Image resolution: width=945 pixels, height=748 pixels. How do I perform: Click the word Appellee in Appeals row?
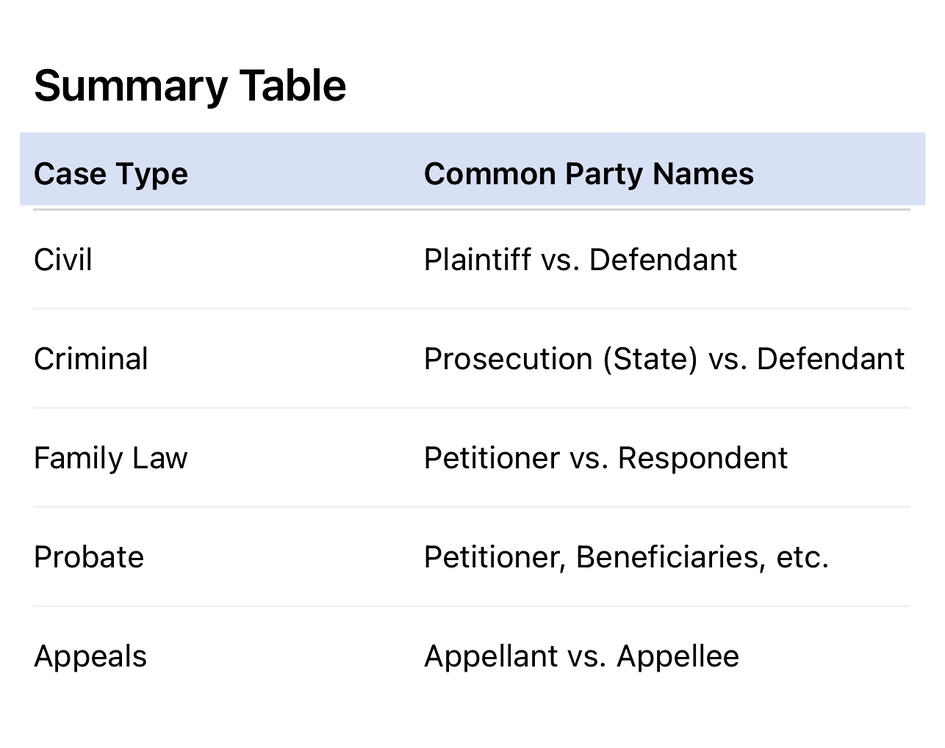(x=678, y=656)
